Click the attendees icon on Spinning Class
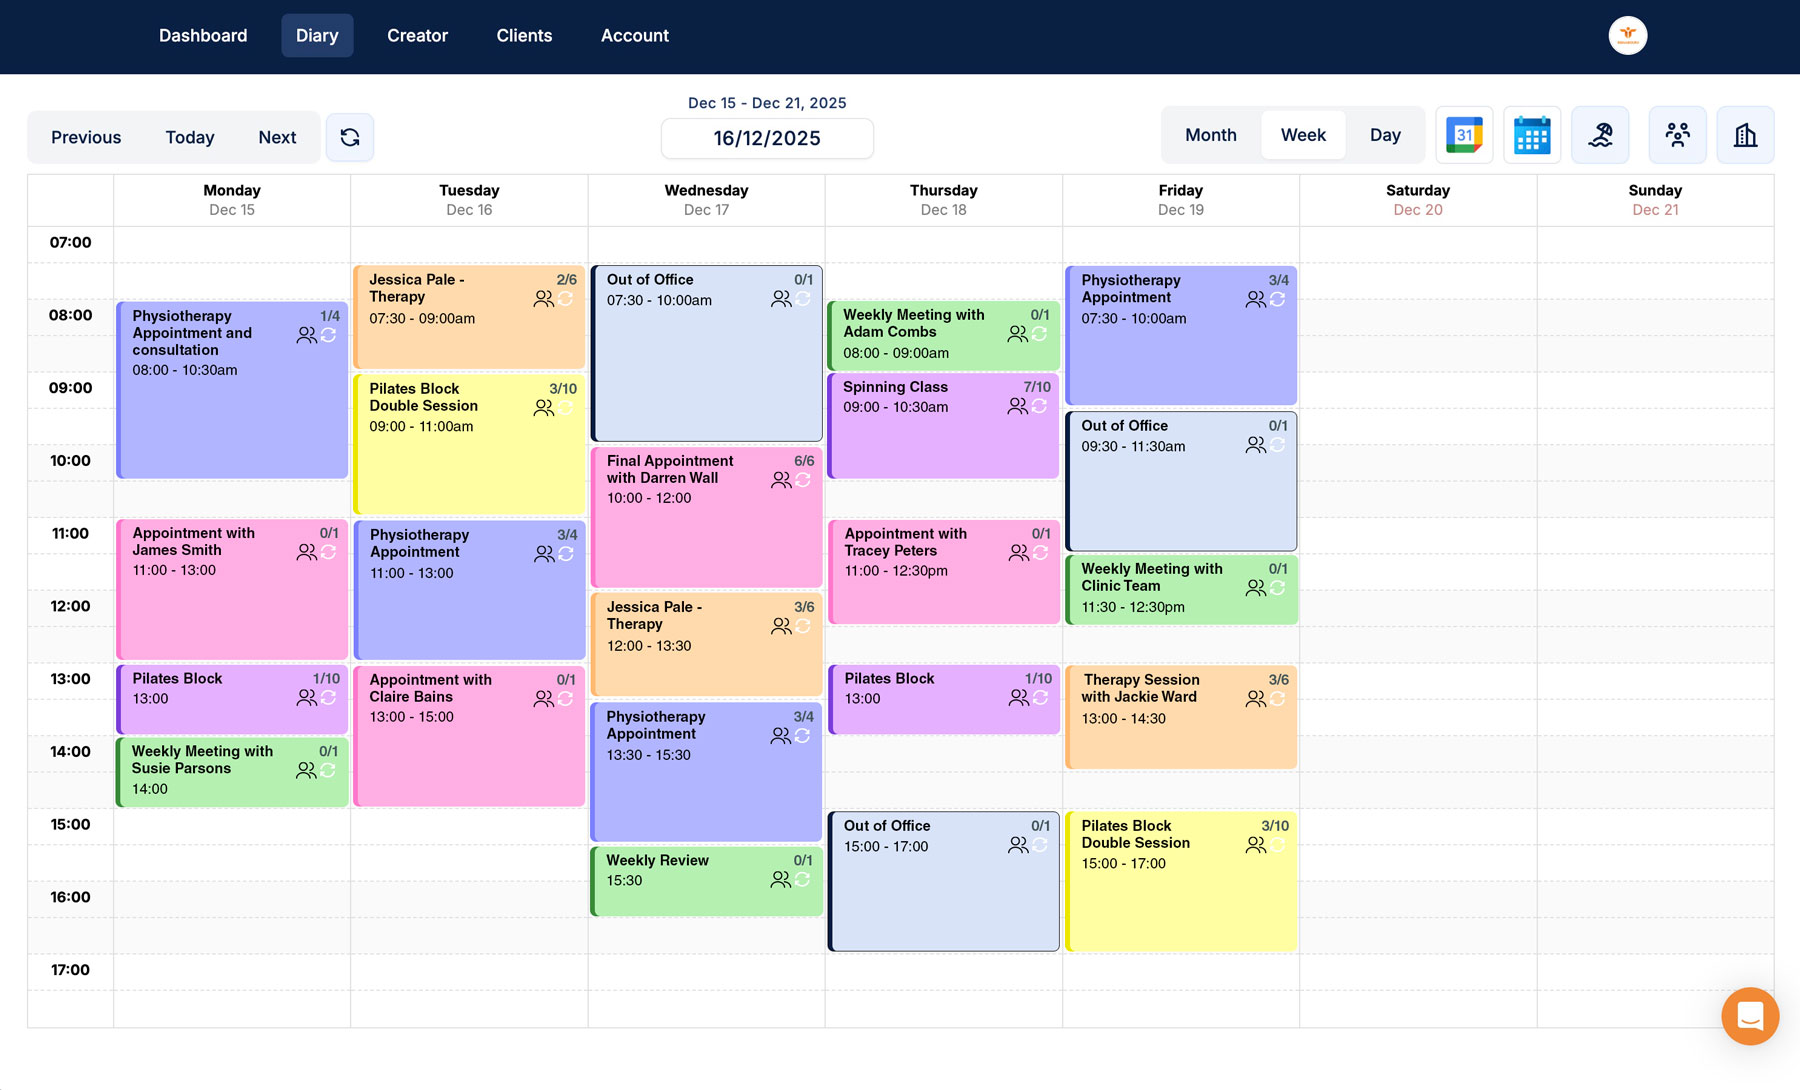 (x=1018, y=406)
